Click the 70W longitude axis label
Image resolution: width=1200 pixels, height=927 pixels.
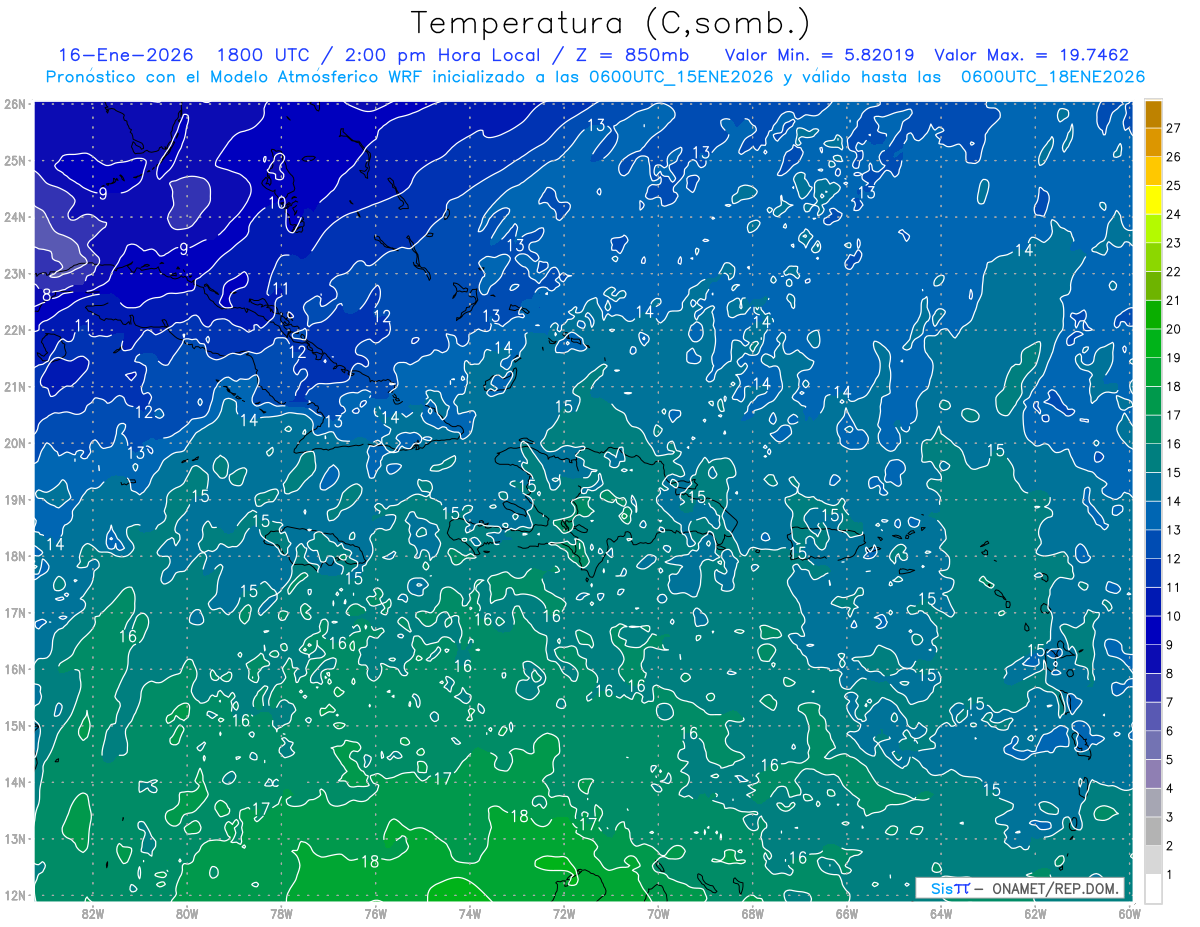(x=658, y=913)
